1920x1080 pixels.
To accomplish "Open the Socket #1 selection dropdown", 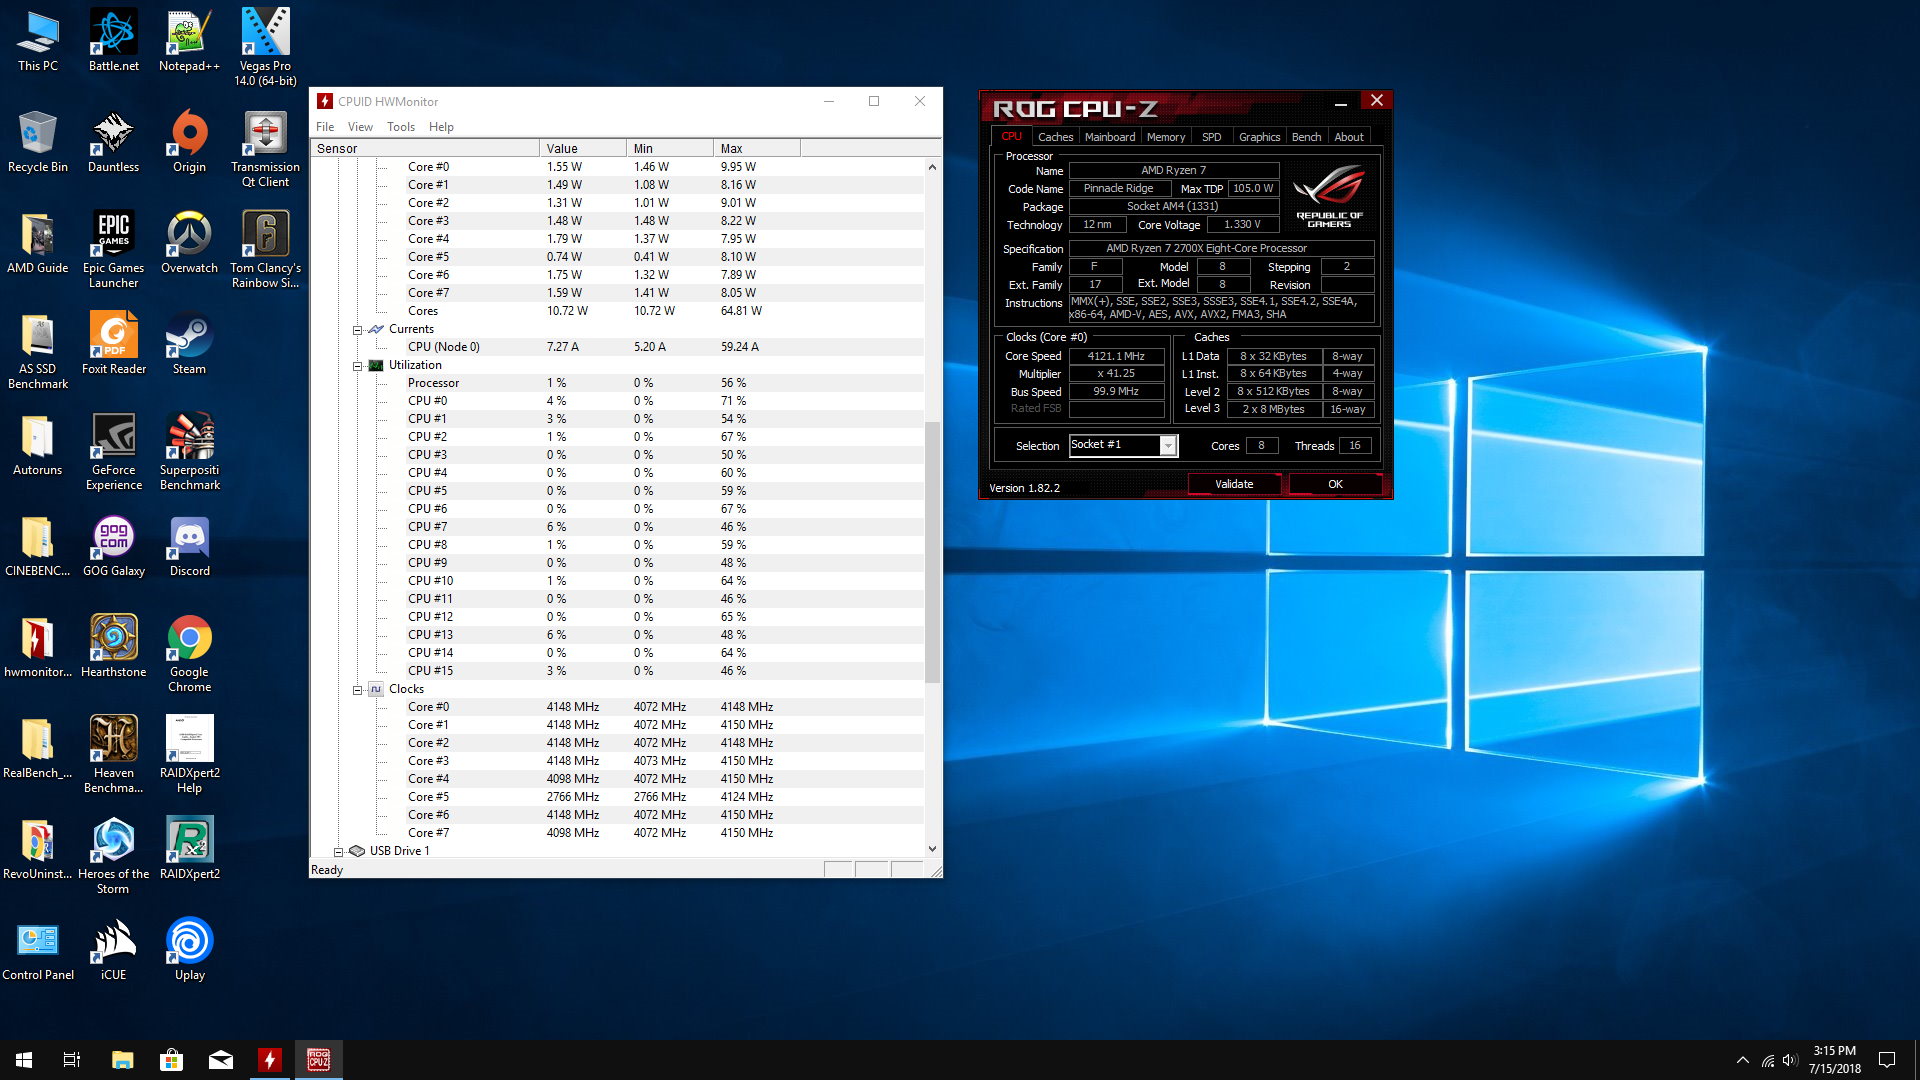I will [x=1167, y=446].
